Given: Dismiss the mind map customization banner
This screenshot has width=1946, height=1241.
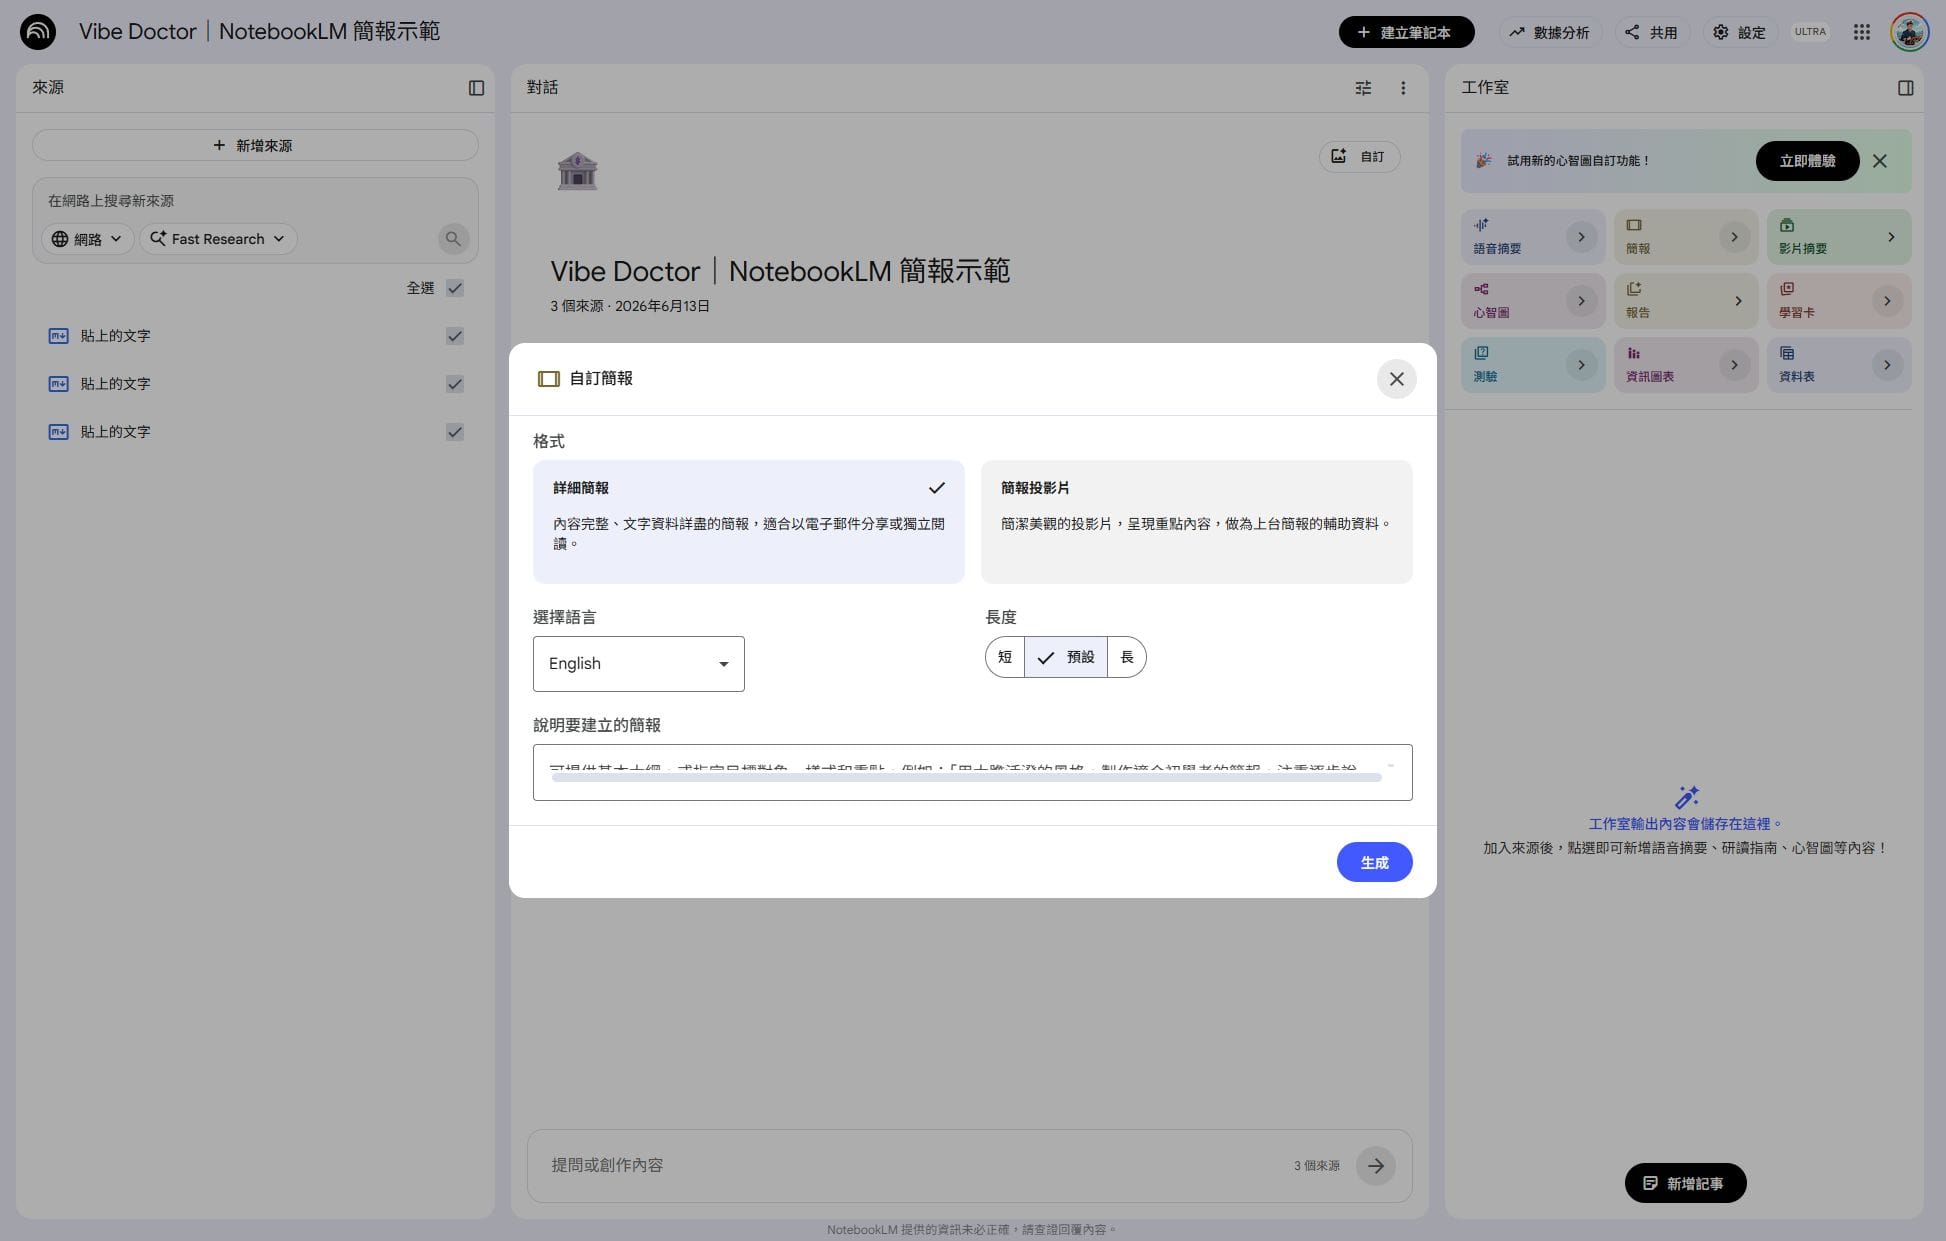Looking at the screenshot, I should tap(1880, 161).
